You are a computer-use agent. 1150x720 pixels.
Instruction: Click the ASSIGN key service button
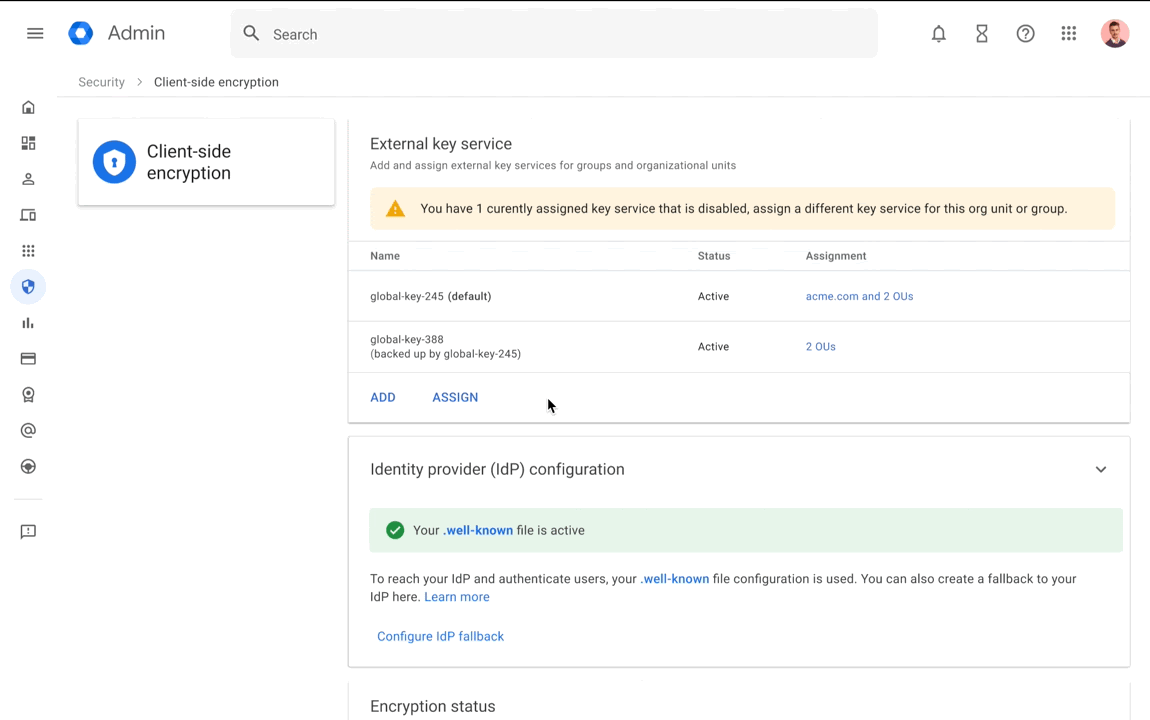(455, 397)
